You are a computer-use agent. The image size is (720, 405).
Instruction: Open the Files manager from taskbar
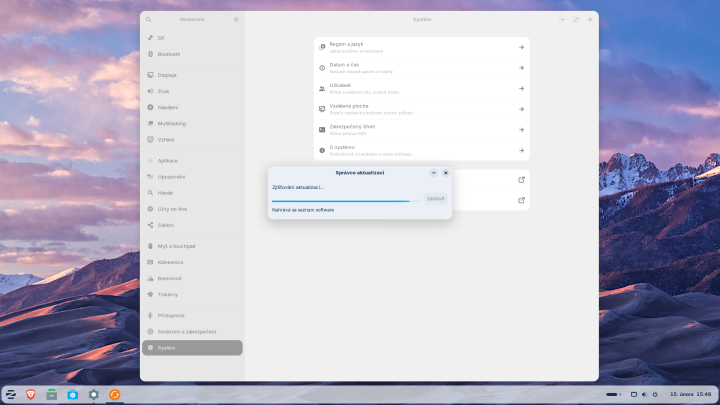point(51,394)
